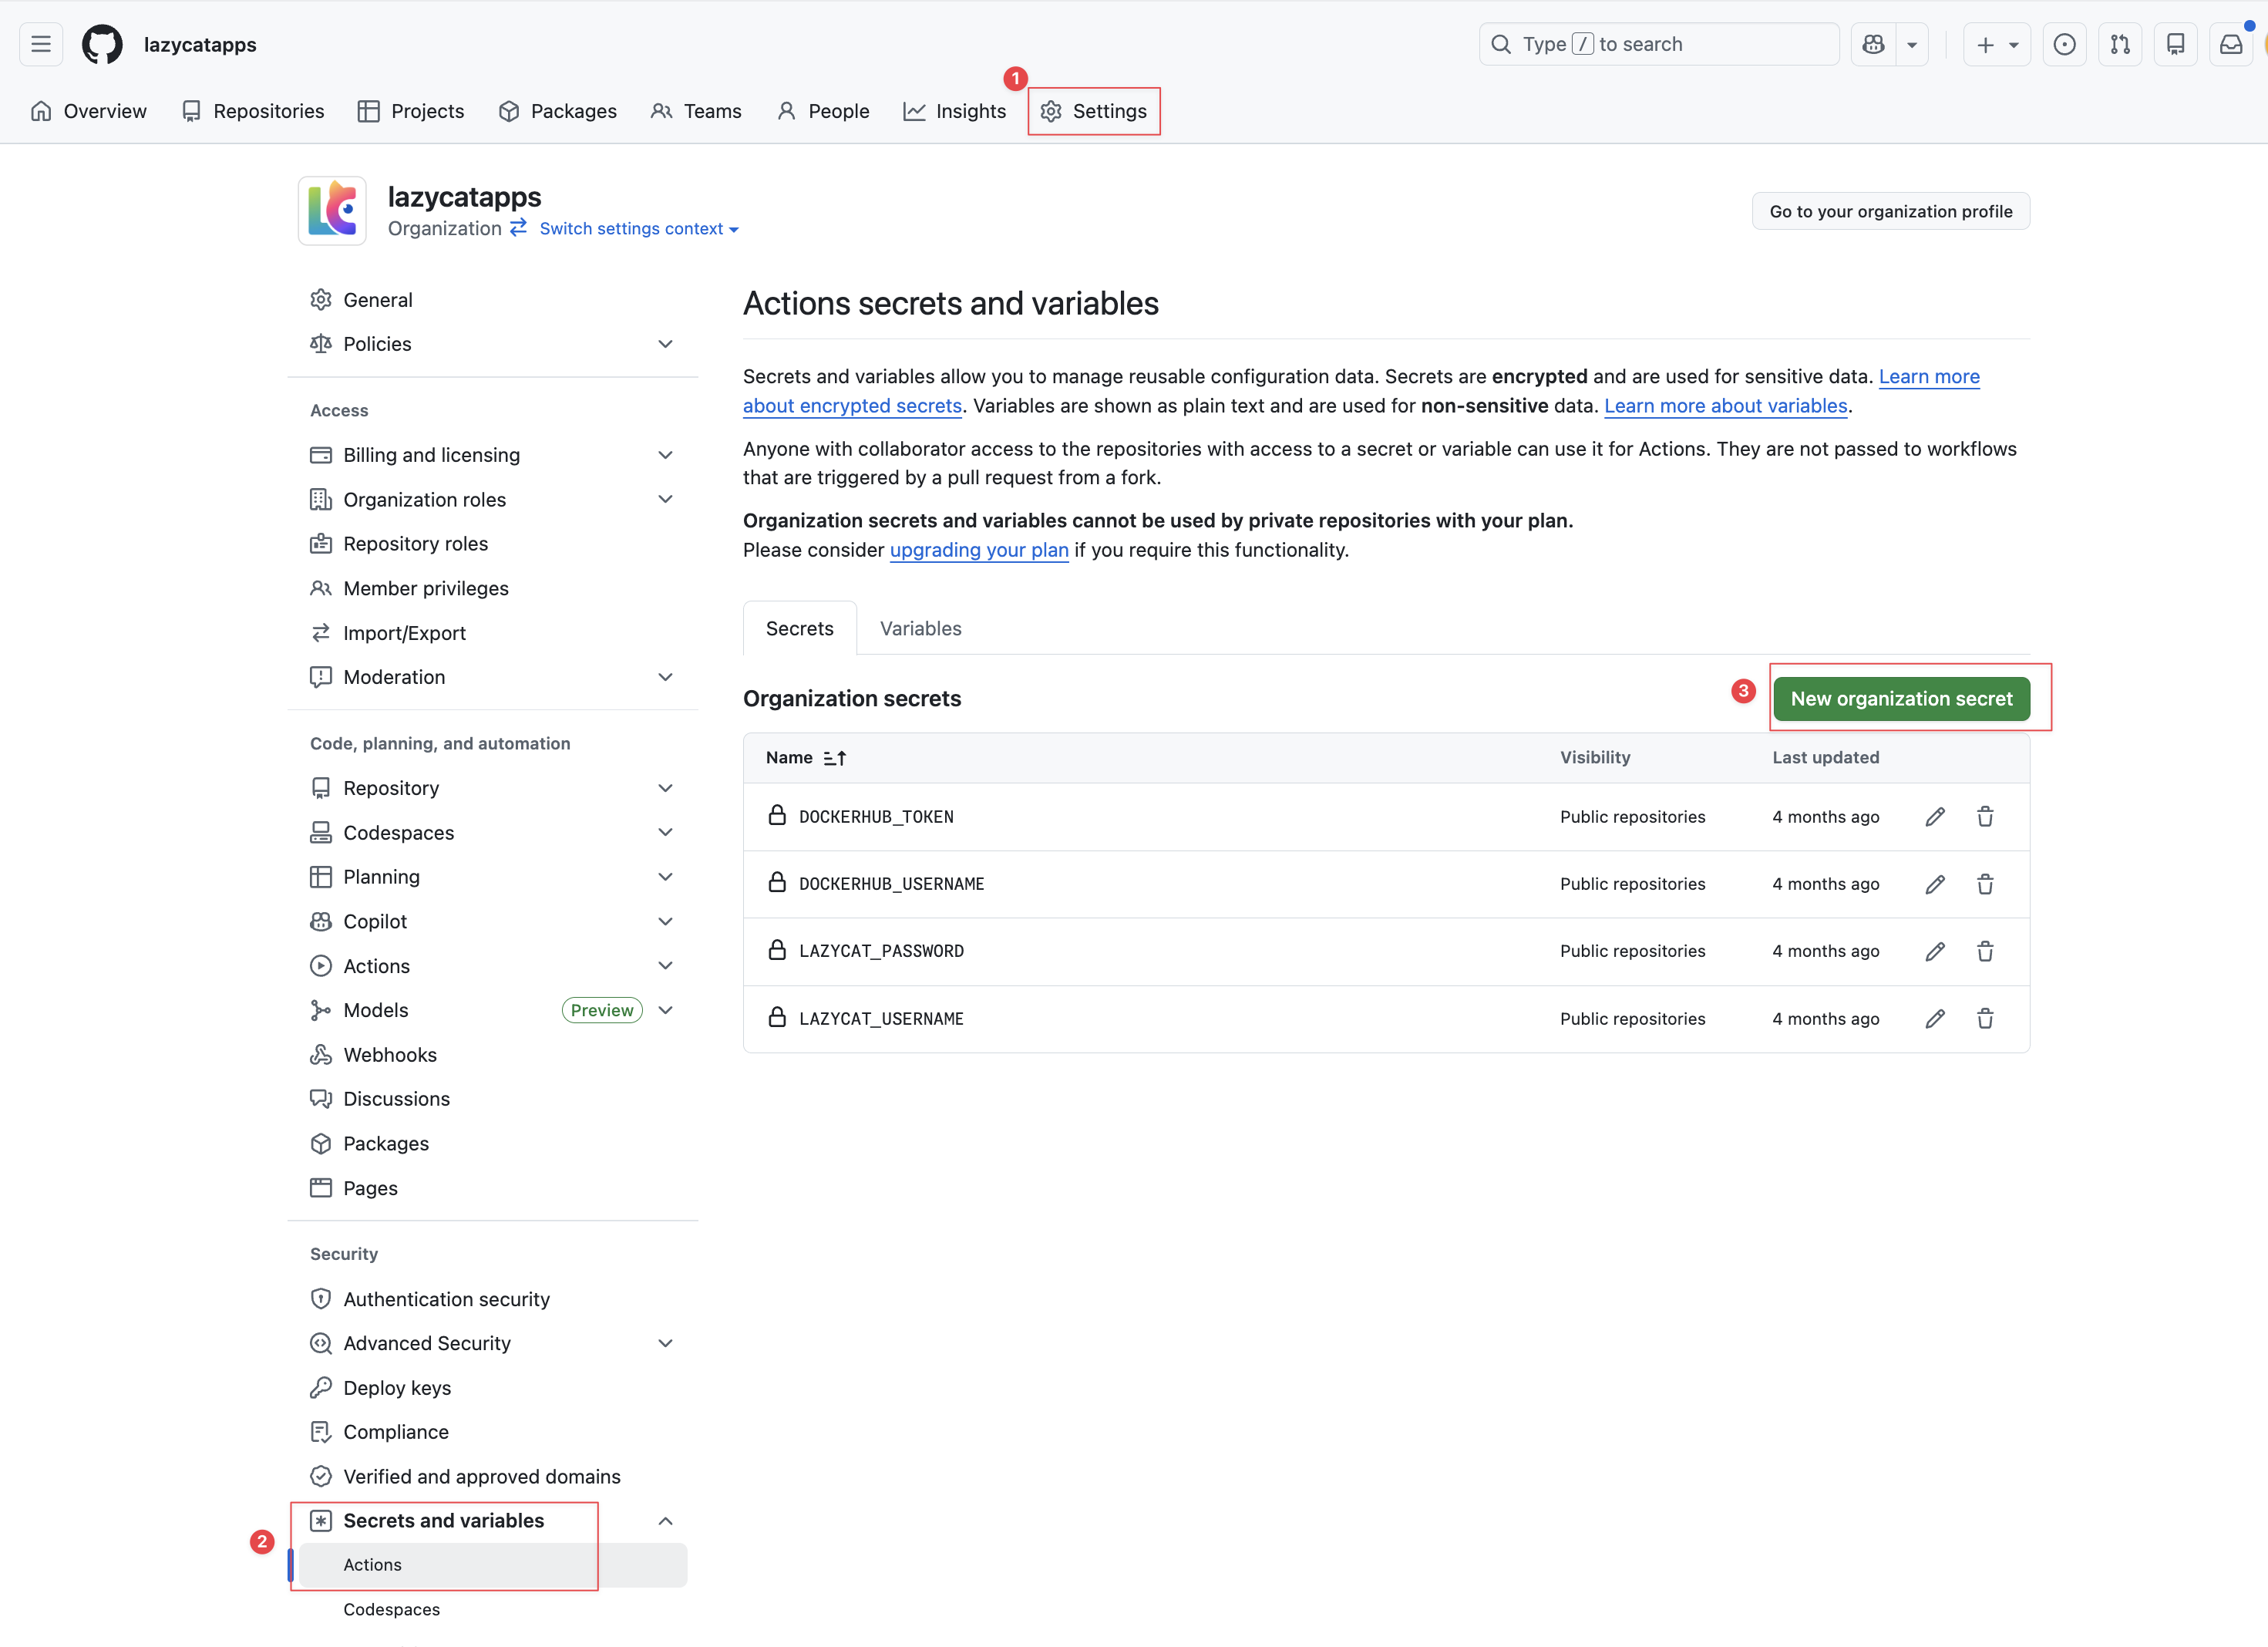
Task: Go to GitHub home via Octocat logo
Action: pyautogui.click(x=102, y=44)
